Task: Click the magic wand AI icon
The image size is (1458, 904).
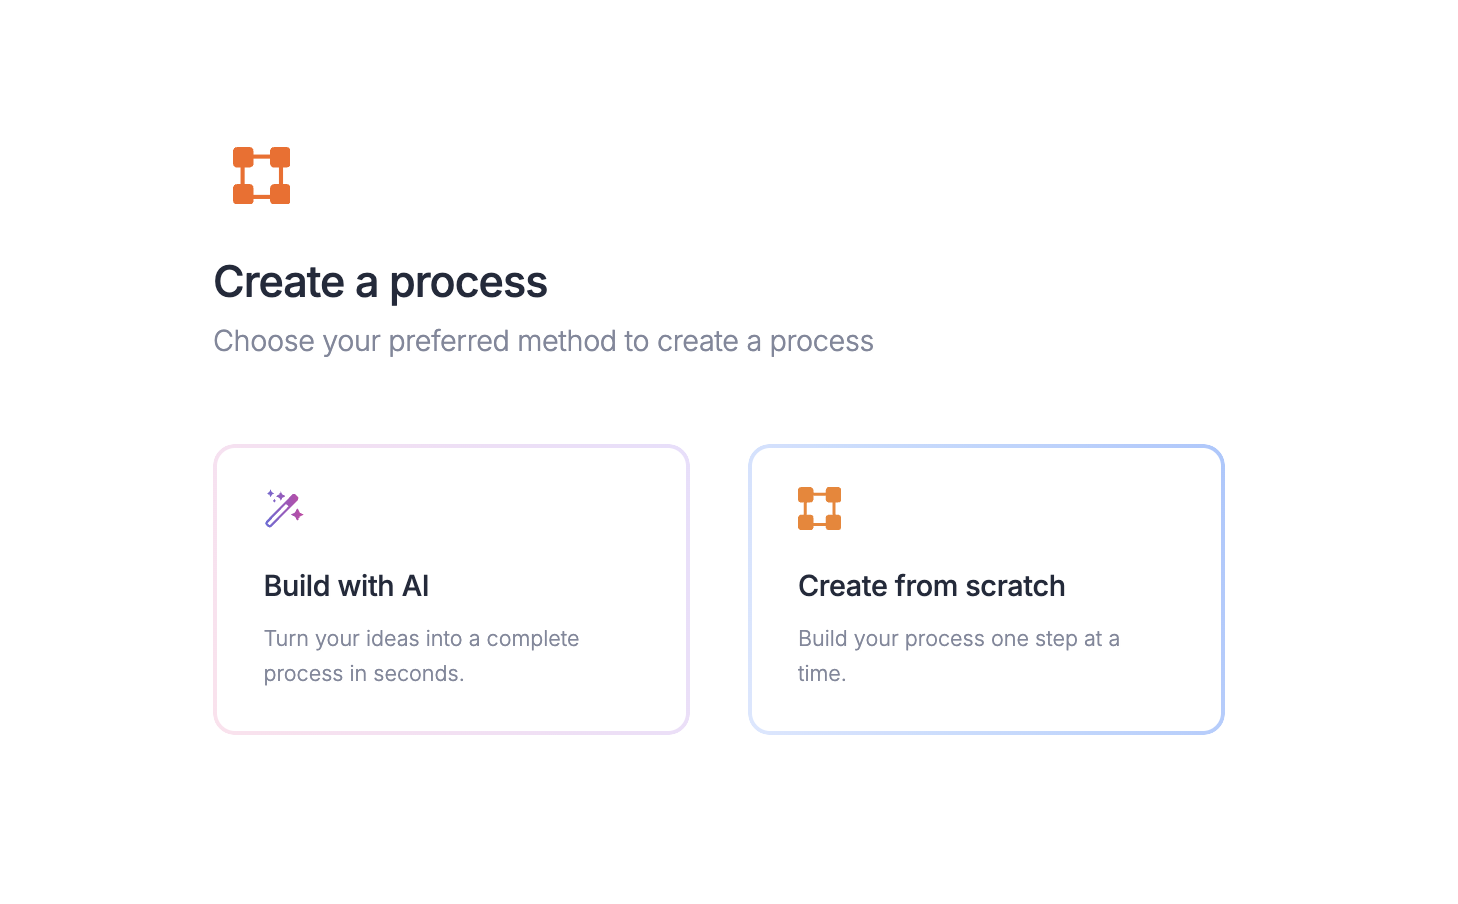Action: [283, 509]
